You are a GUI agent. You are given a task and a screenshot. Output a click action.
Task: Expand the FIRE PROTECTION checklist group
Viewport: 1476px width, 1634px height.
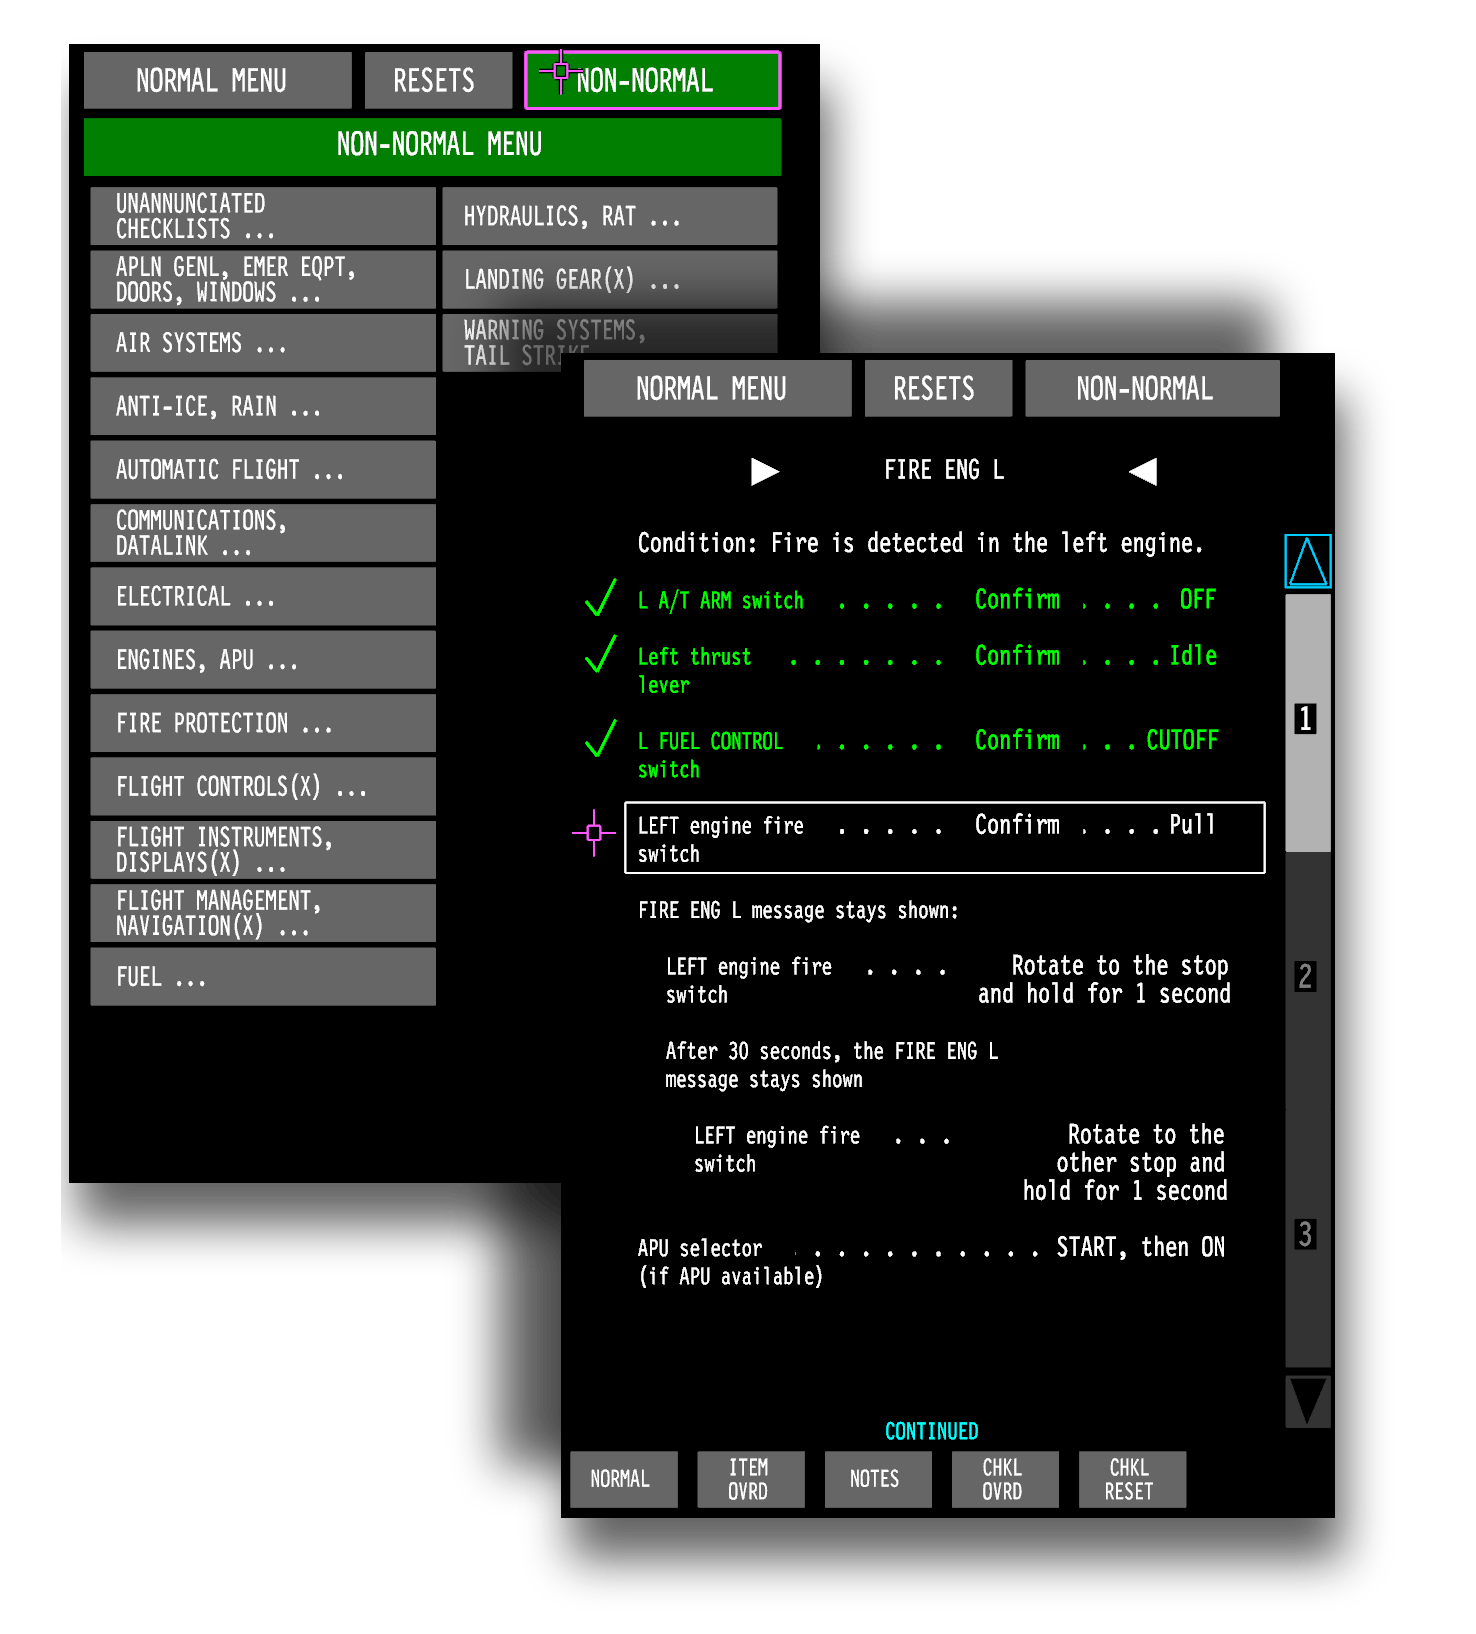(x=263, y=723)
